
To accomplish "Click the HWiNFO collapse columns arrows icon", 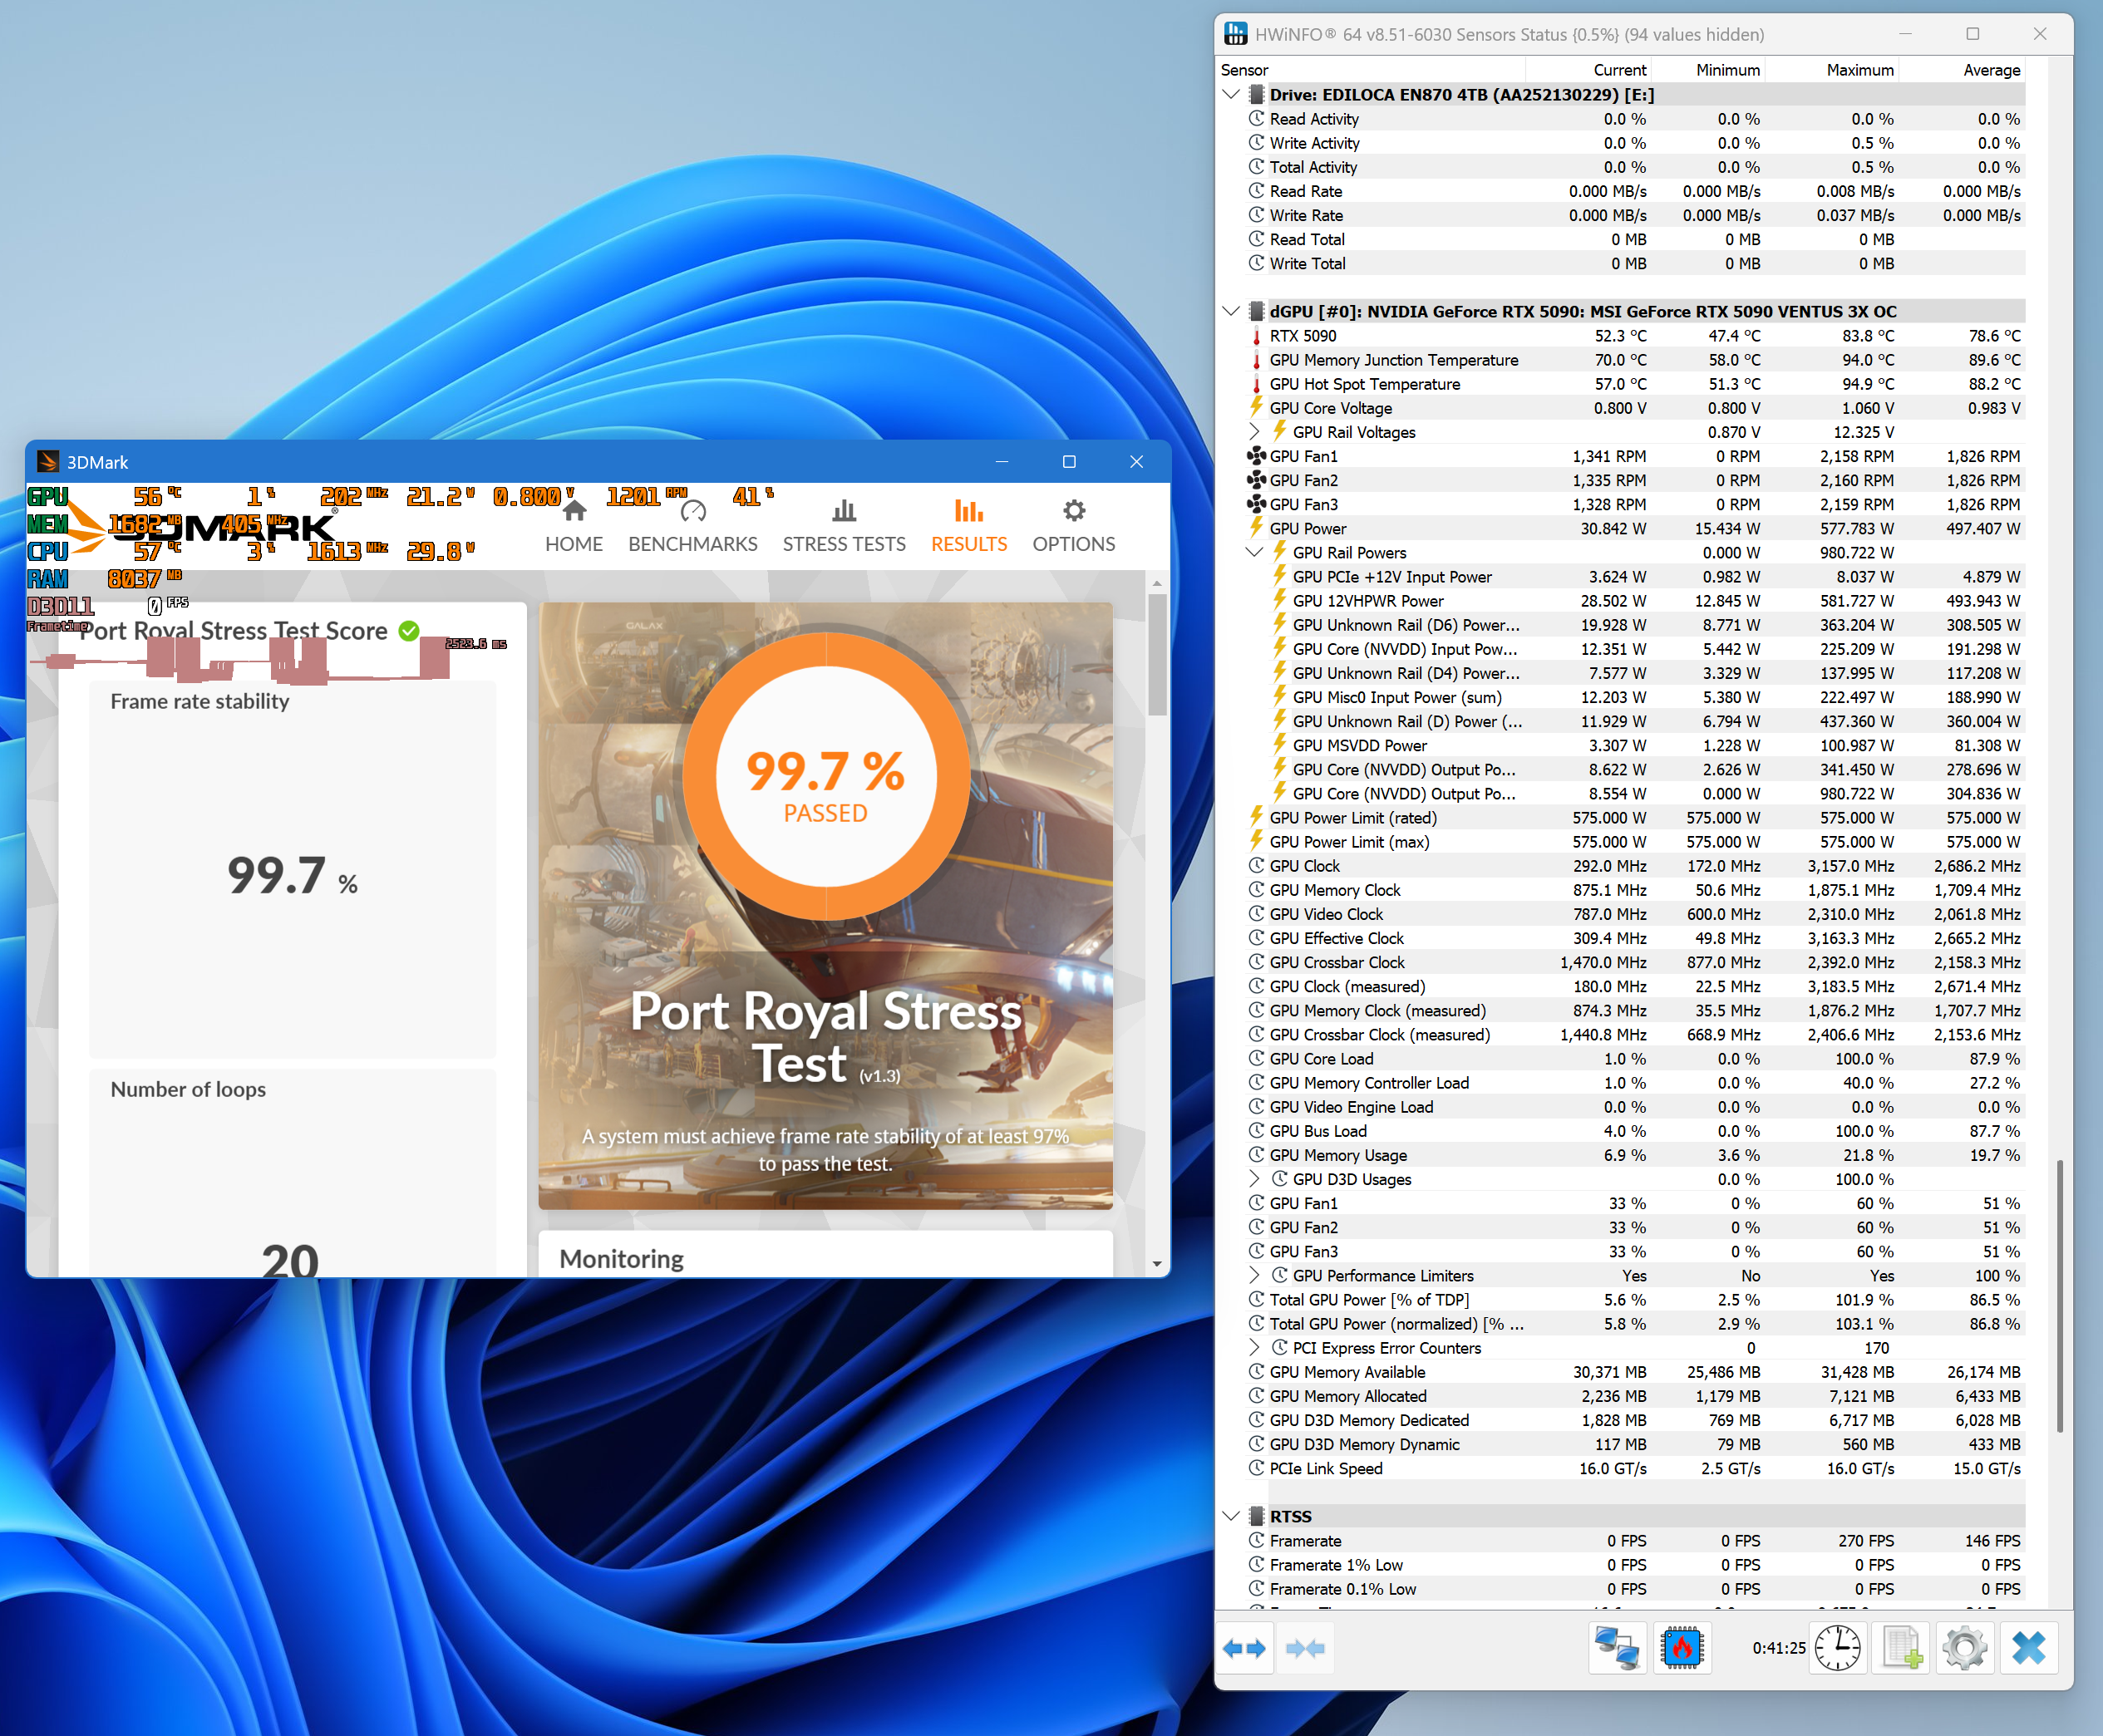I will (1305, 1648).
